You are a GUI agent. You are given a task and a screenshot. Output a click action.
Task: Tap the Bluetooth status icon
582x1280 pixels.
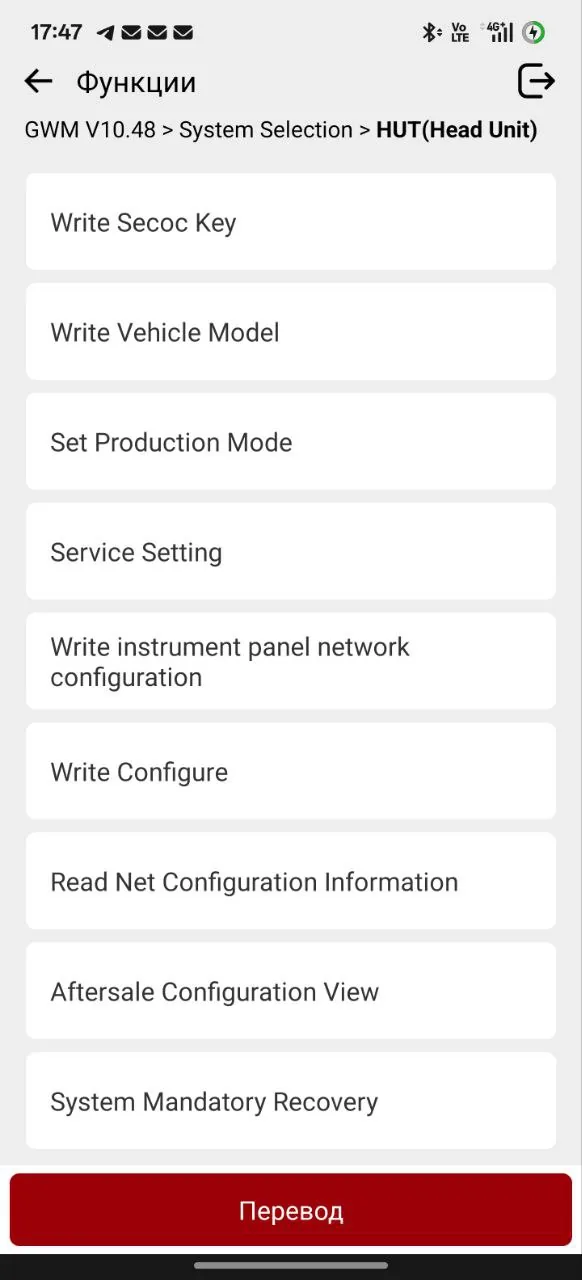pos(431,33)
